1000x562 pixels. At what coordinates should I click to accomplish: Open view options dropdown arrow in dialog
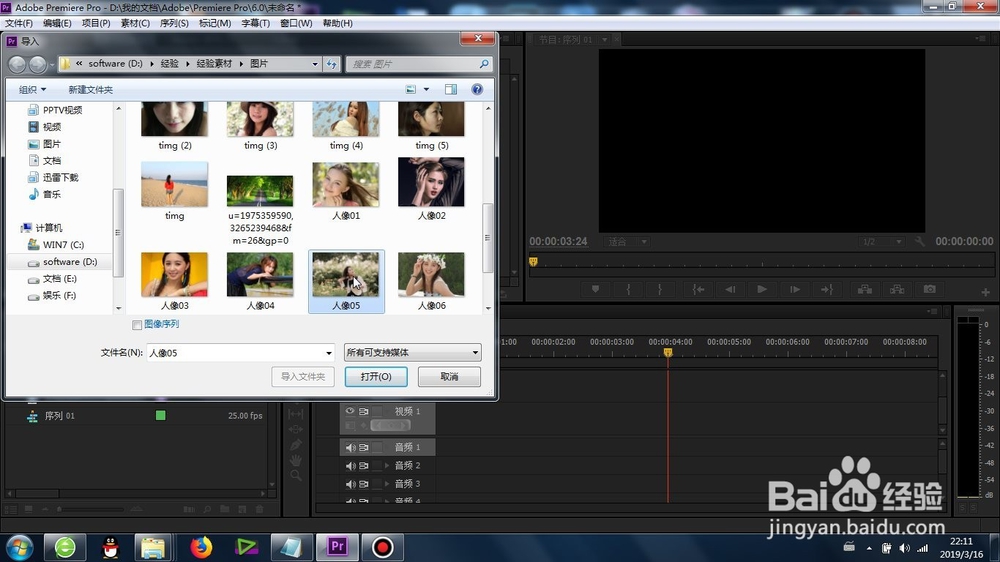pos(427,89)
